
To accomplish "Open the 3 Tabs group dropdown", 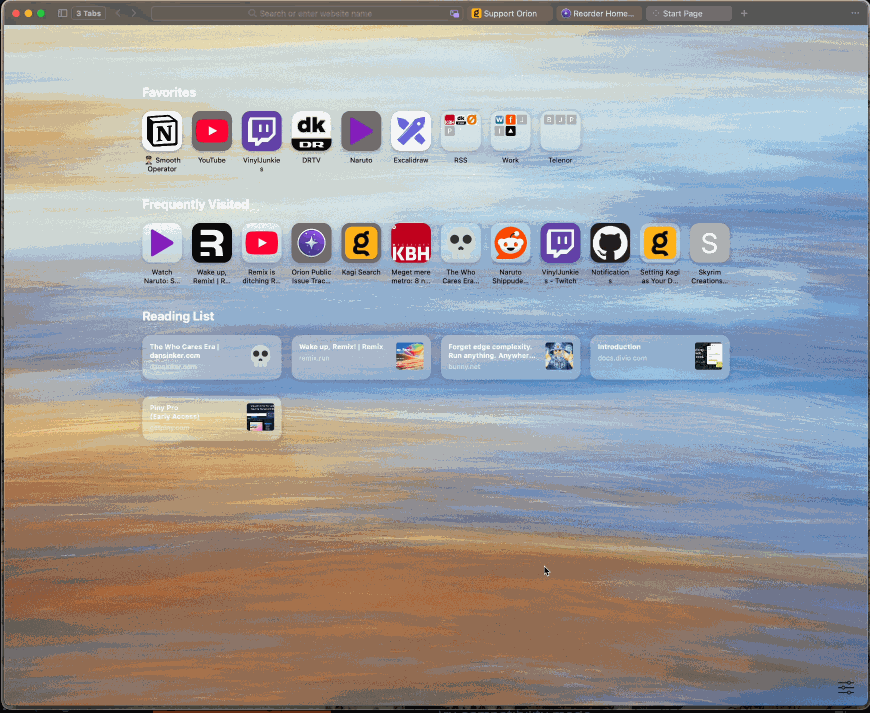I will point(88,13).
